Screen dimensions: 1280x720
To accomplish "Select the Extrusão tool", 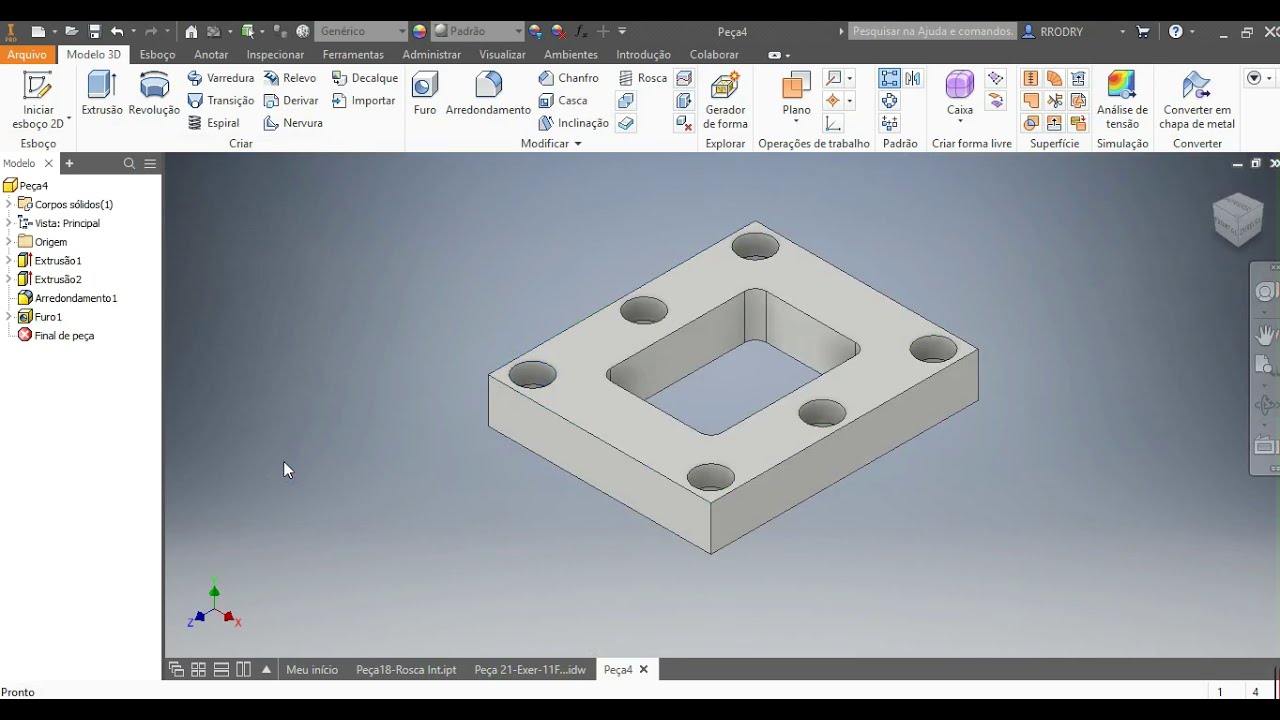I will (102, 94).
